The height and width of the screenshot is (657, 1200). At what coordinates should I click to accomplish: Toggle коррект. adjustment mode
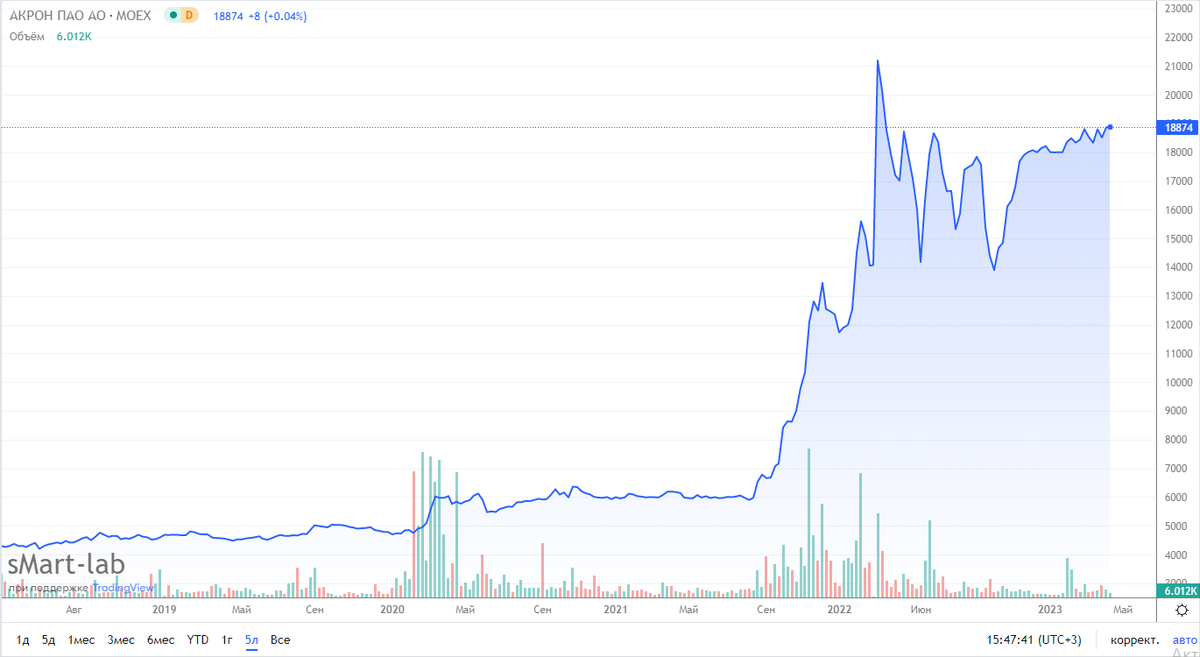click(x=1134, y=639)
